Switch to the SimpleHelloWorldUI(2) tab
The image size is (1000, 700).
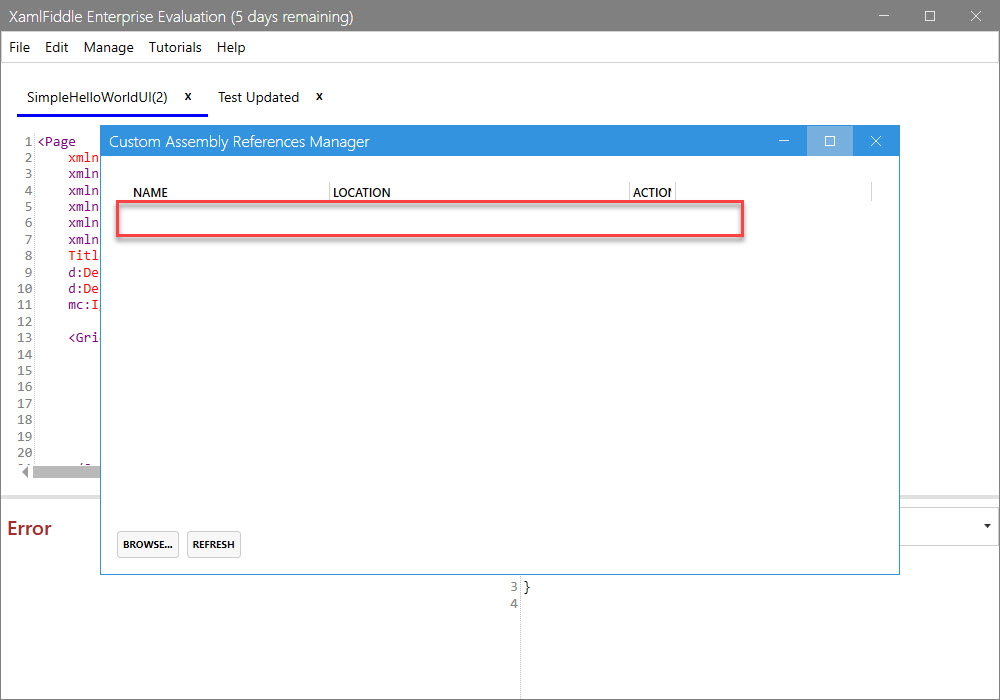(x=97, y=97)
